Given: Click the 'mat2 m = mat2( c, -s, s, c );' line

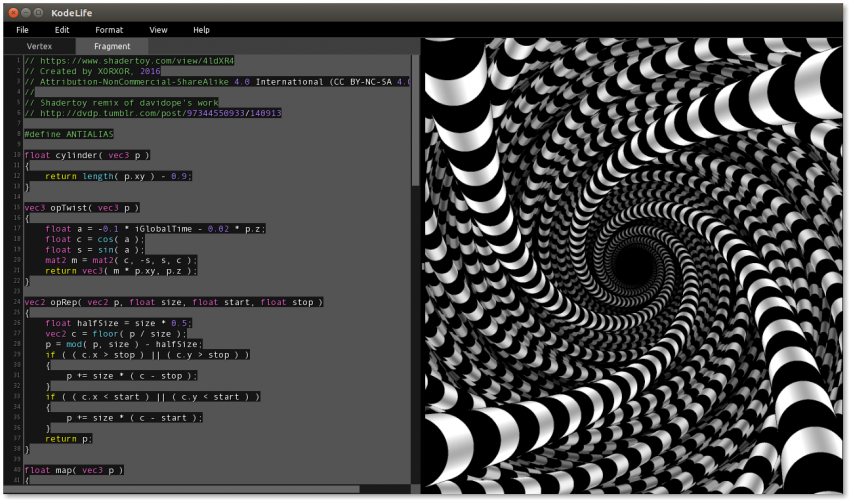Looking at the screenshot, I should pos(121,260).
